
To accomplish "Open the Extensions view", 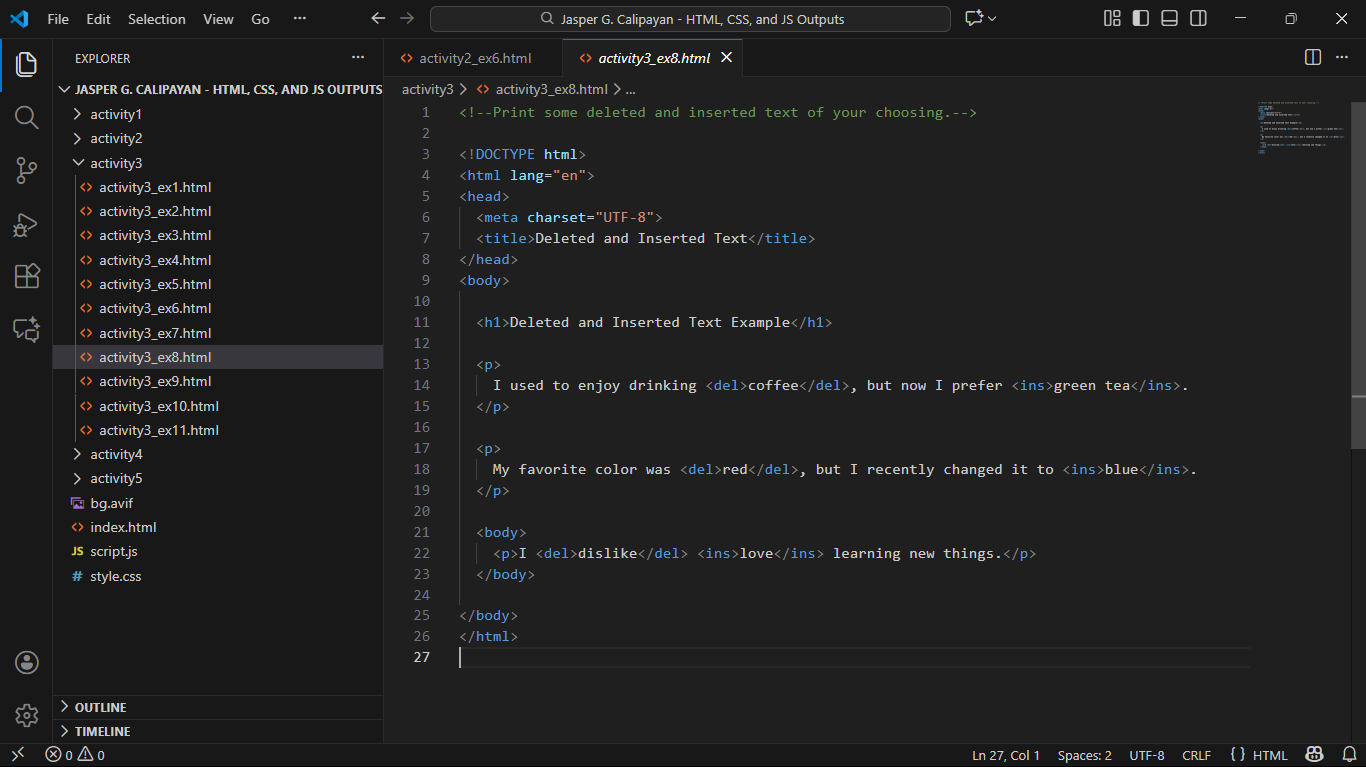I will [27, 276].
